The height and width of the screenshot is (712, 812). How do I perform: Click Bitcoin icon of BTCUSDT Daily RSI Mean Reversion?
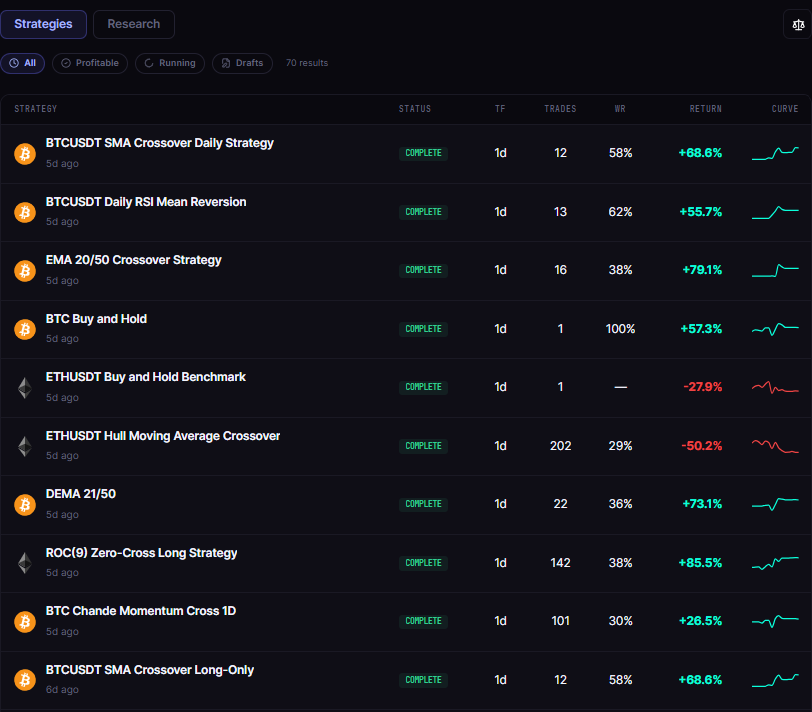(x=25, y=212)
